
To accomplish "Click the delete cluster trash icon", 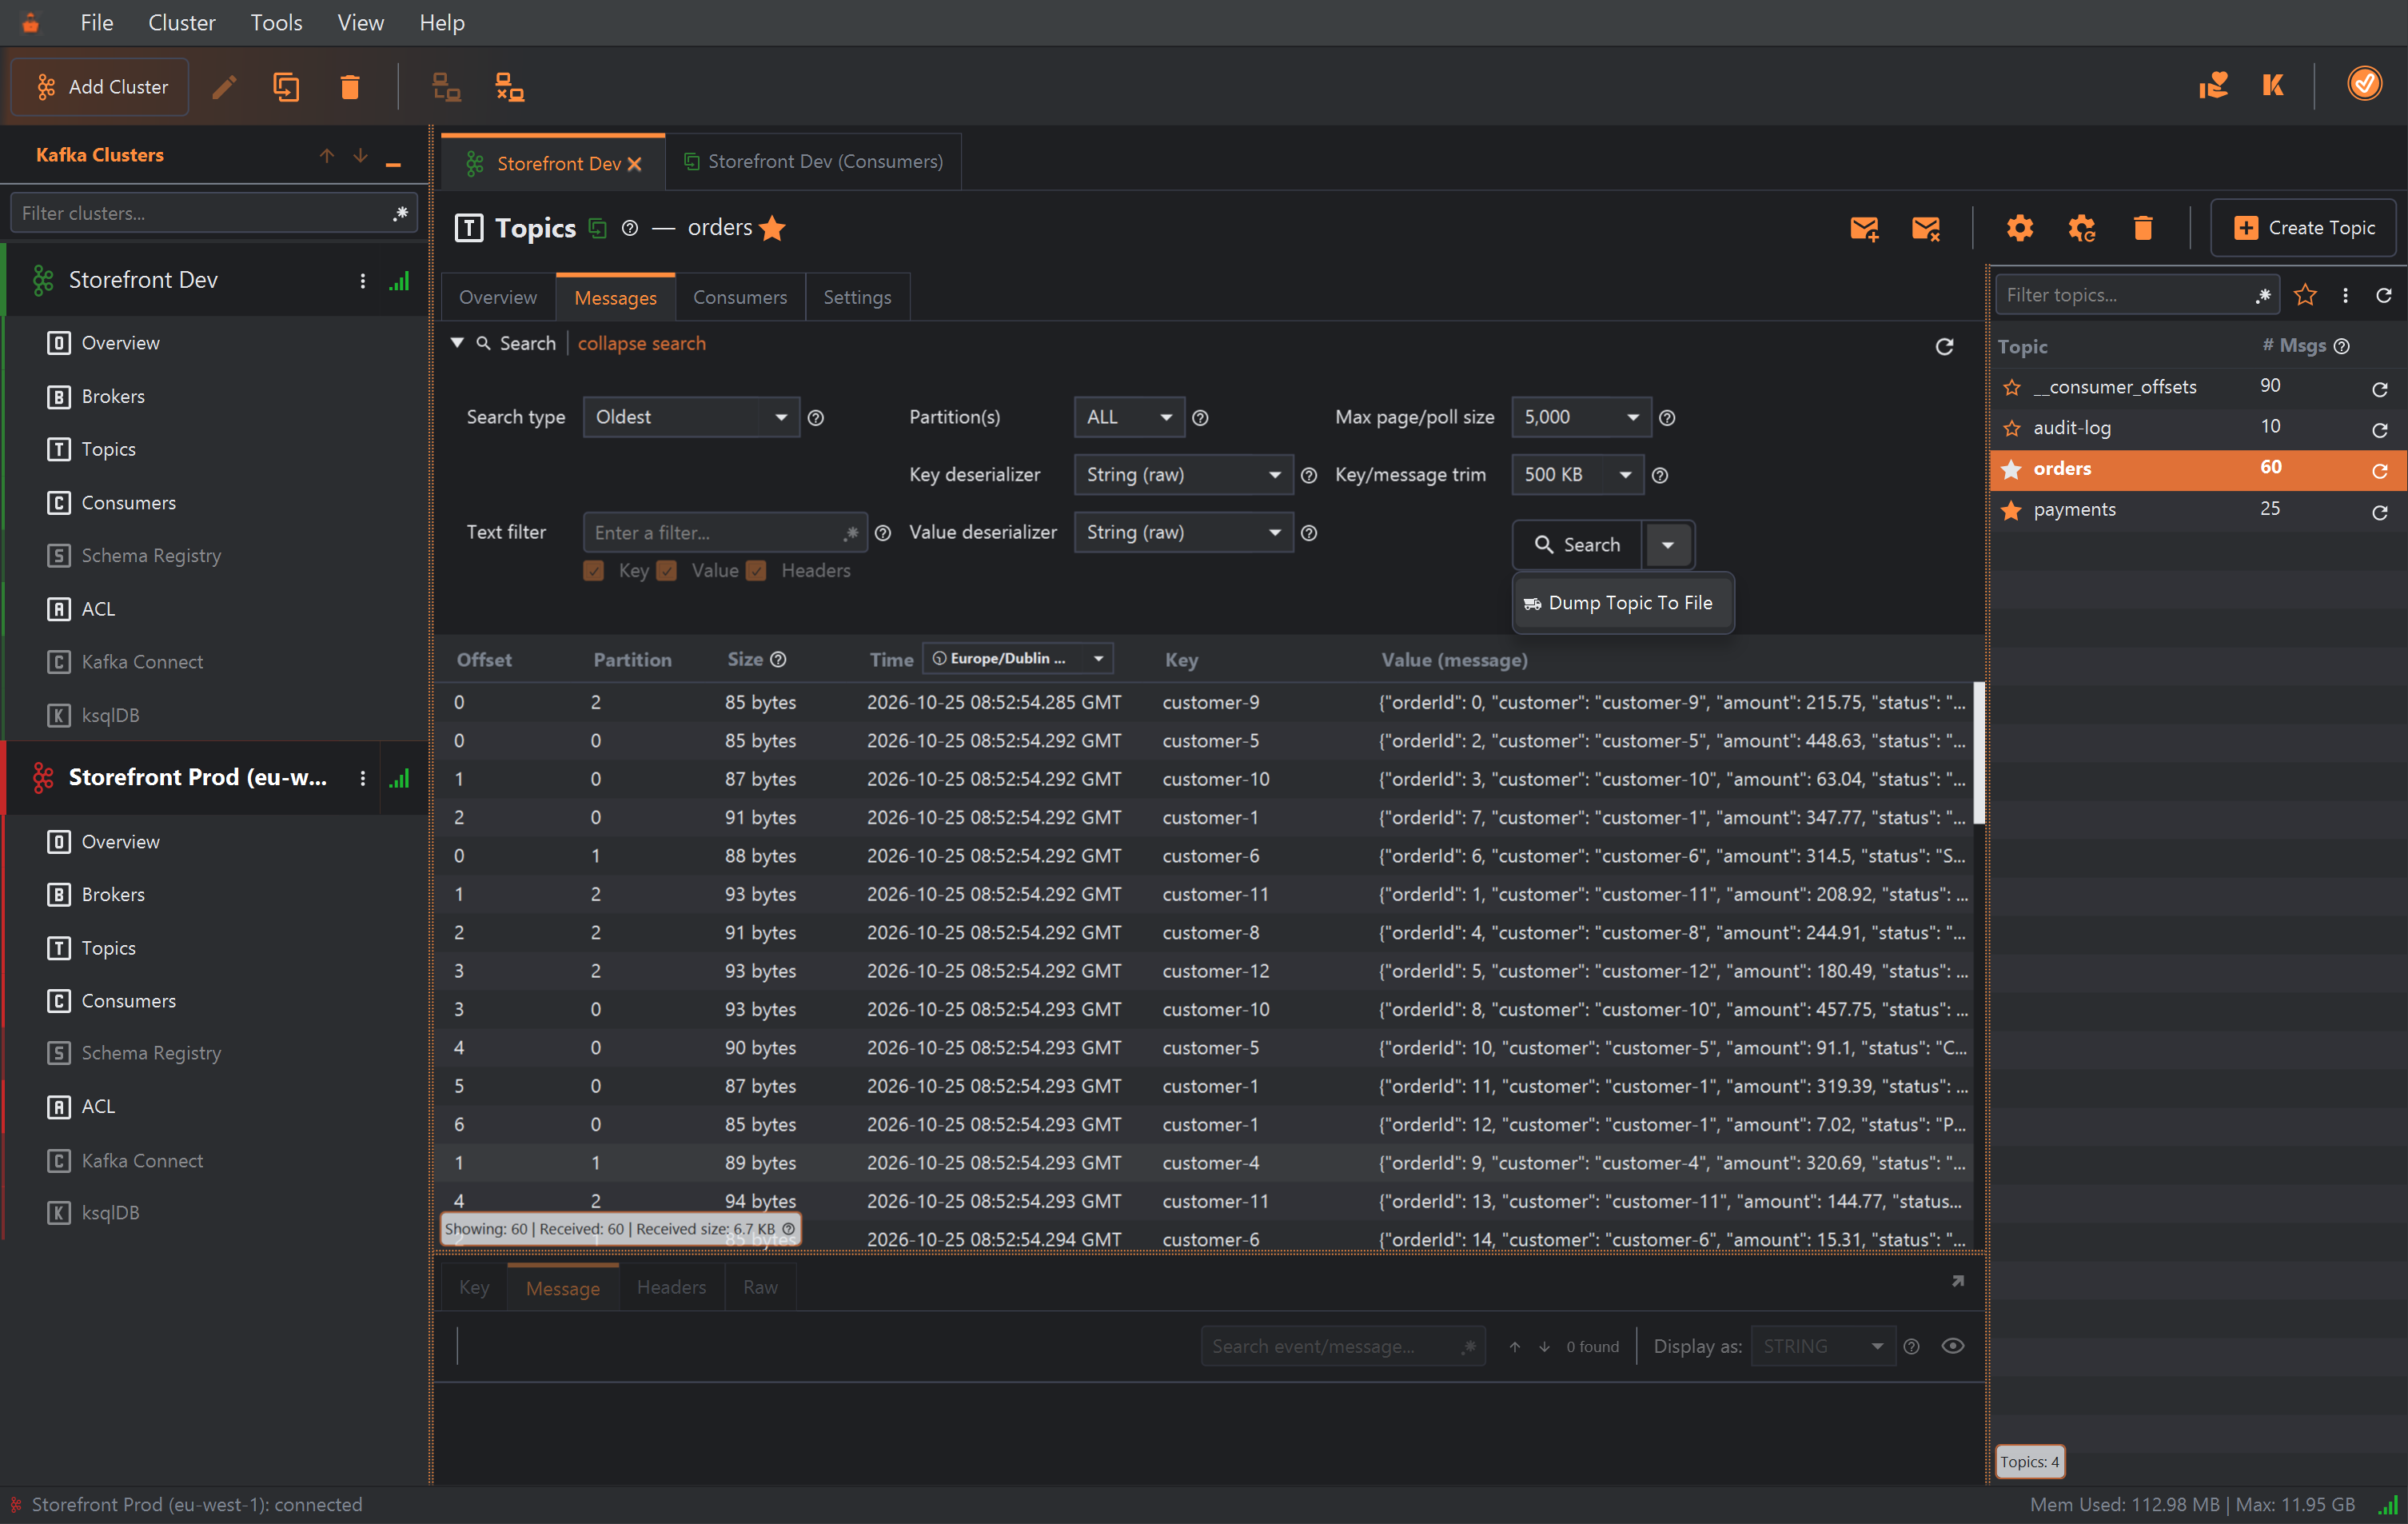I will 349,87.
